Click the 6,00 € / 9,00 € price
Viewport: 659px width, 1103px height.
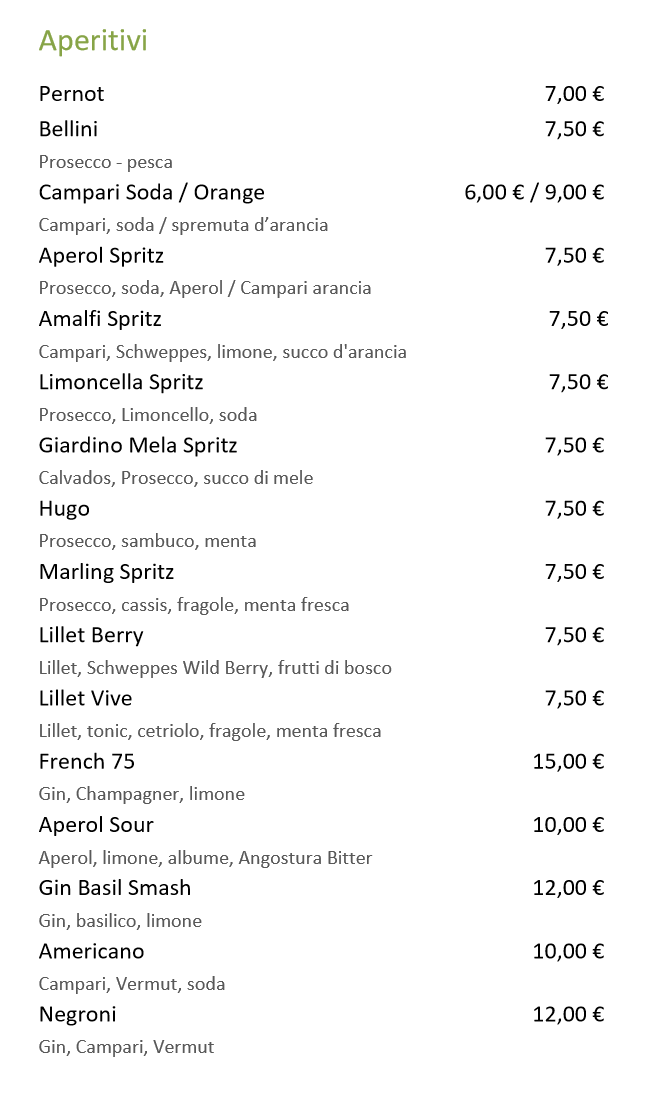pyautogui.click(x=534, y=192)
